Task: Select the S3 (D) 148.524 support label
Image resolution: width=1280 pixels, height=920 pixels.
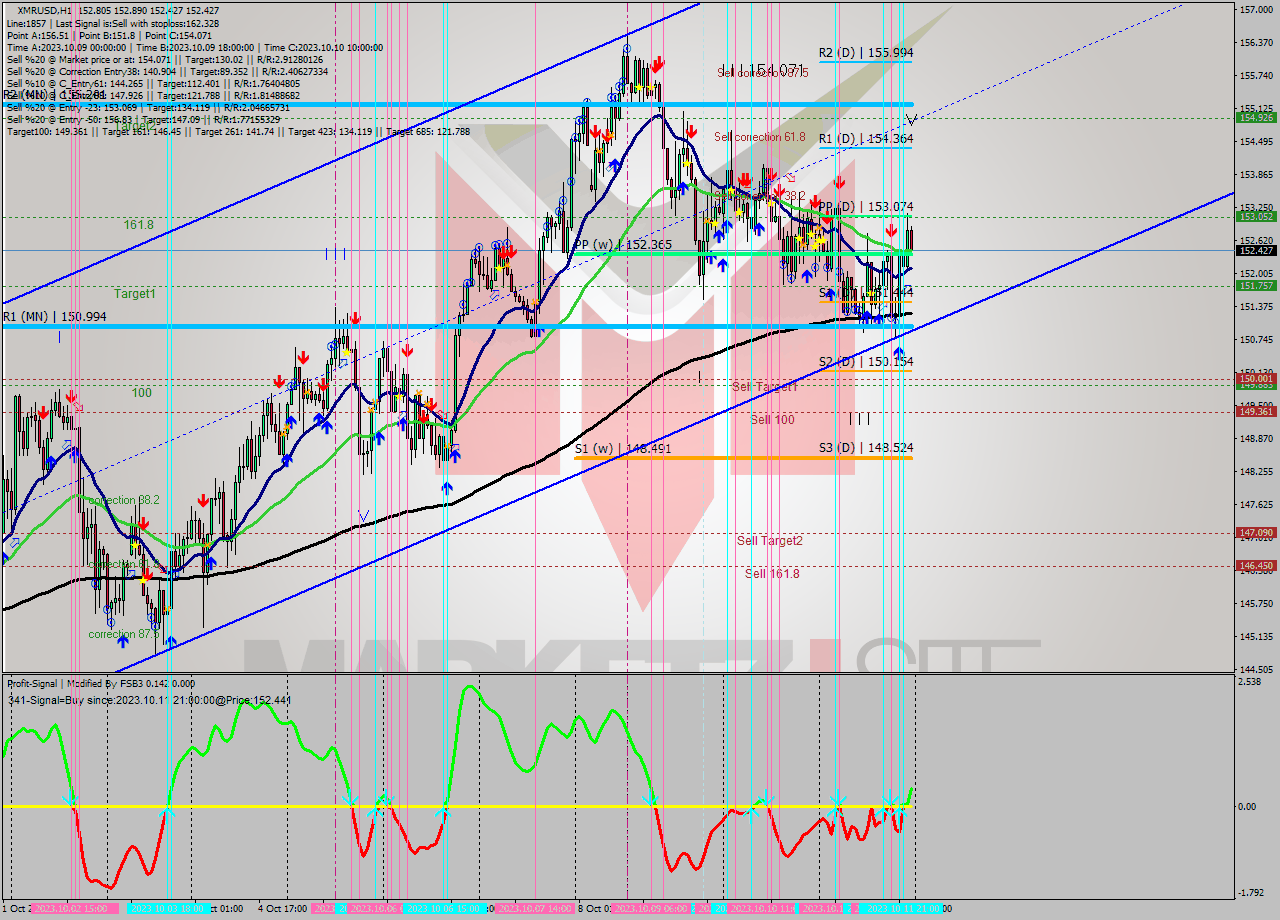Action: tap(865, 448)
